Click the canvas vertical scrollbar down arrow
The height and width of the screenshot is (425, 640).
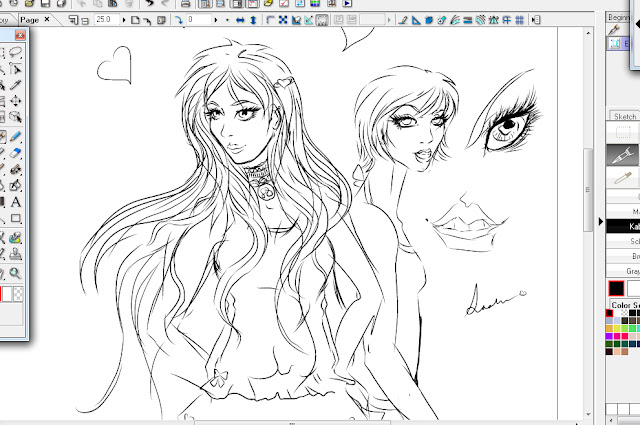pyautogui.click(x=588, y=415)
